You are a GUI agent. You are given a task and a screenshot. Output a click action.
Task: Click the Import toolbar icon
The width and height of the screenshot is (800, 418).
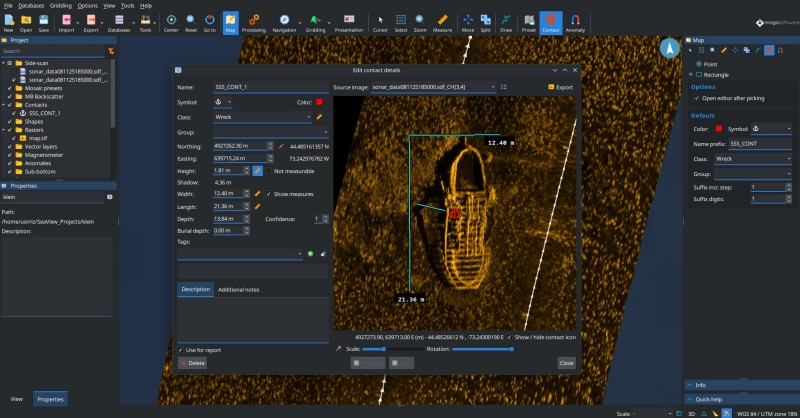[x=66, y=23]
